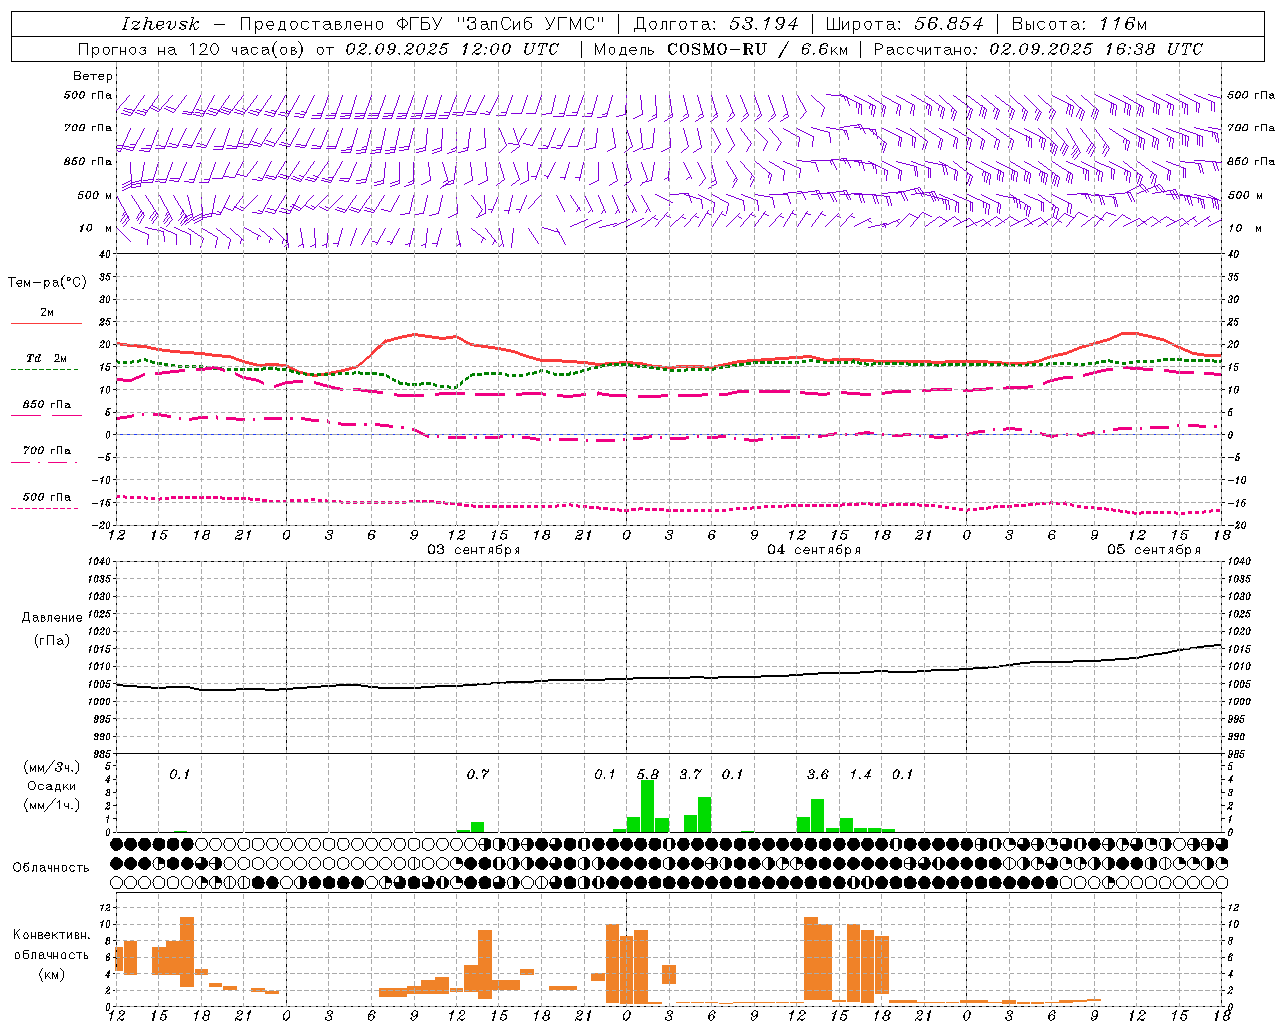Click the Высота: 116м value
The height and width of the screenshot is (1024, 1280).
tap(1079, 24)
